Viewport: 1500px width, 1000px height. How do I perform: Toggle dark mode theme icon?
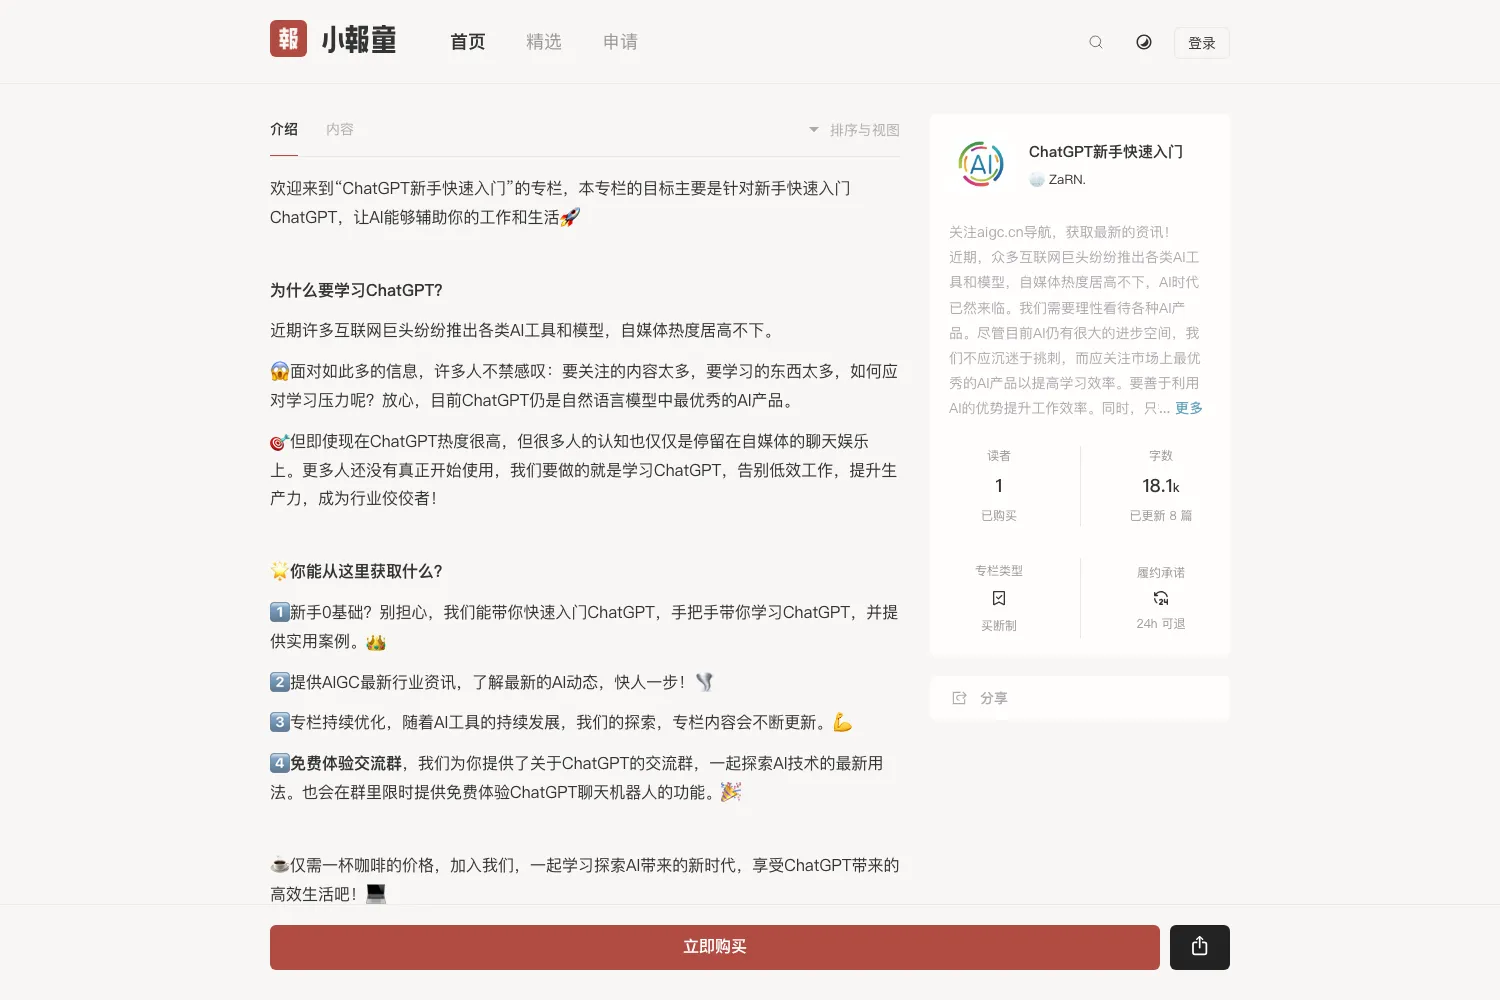tap(1144, 42)
